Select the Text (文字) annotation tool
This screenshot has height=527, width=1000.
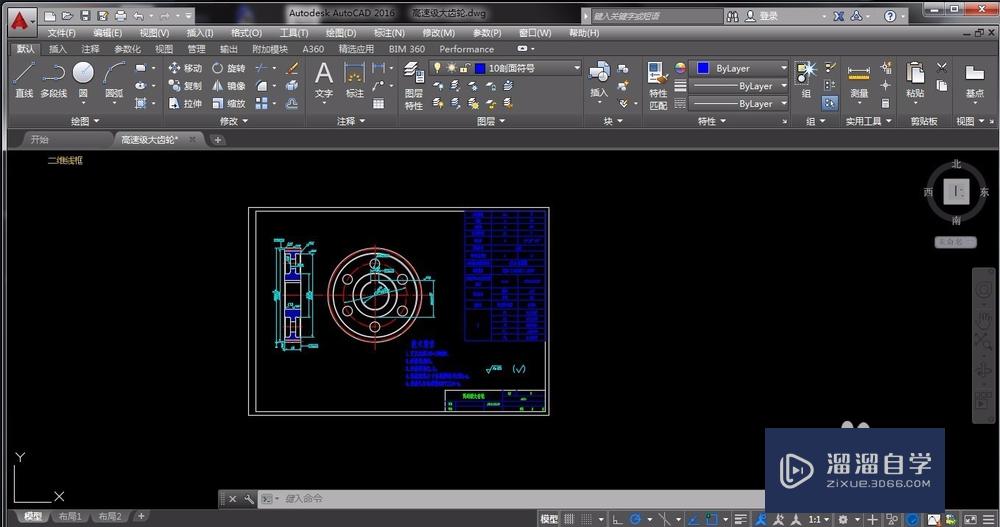324,78
